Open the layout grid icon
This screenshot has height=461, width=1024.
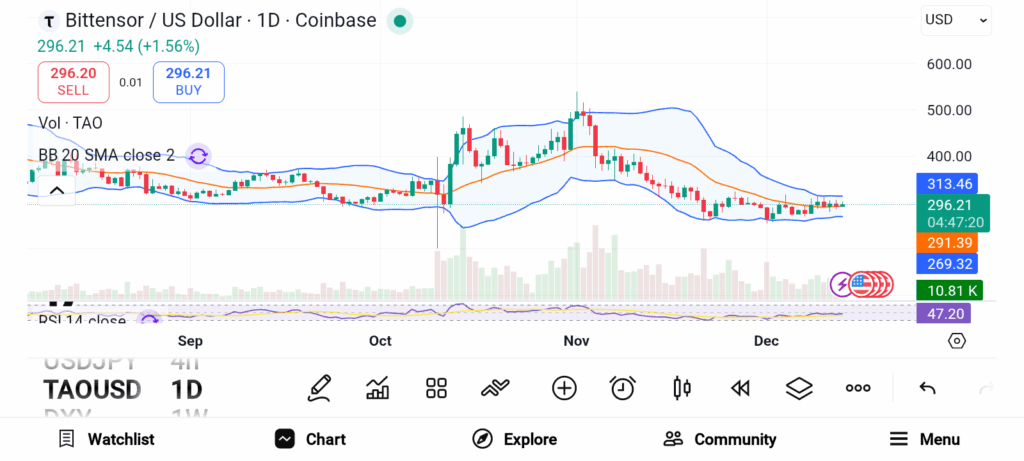[436, 388]
